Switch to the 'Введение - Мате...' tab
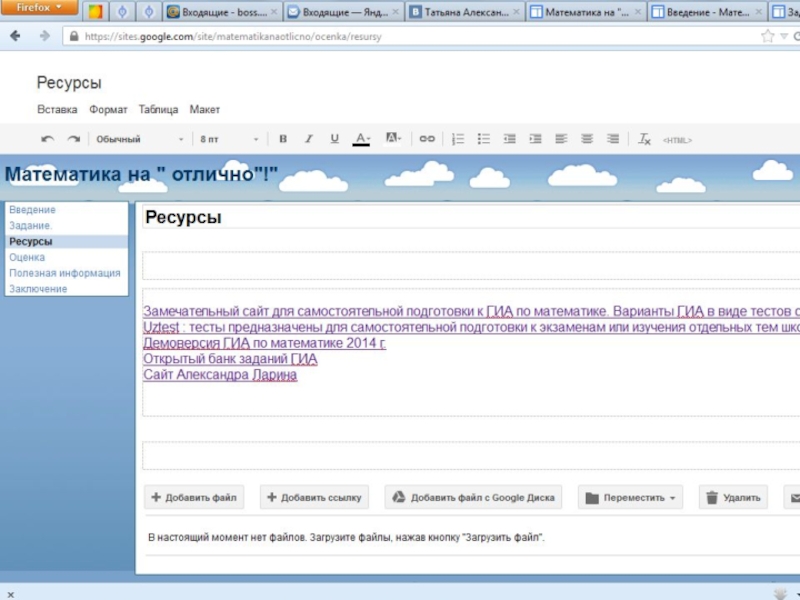Image resolution: width=800 pixels, height=600 pixels. (x=707, y=12)
